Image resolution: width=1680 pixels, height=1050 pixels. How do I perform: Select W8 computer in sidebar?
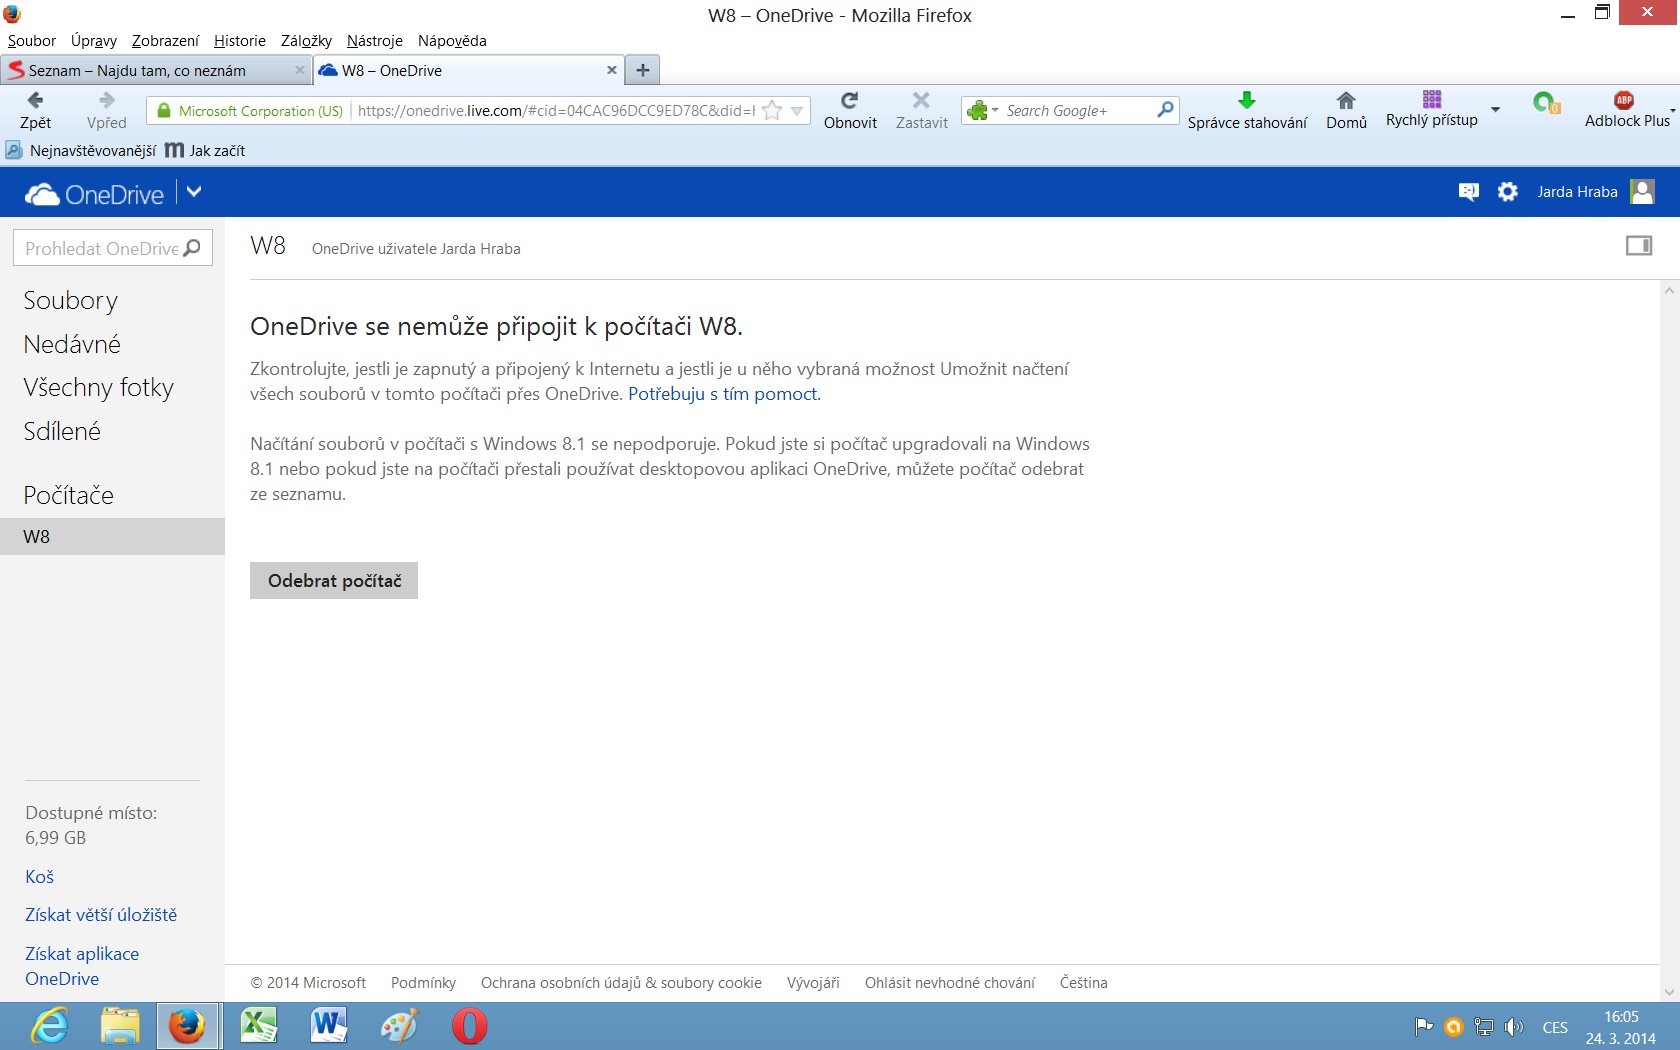(x=112, y=537)
